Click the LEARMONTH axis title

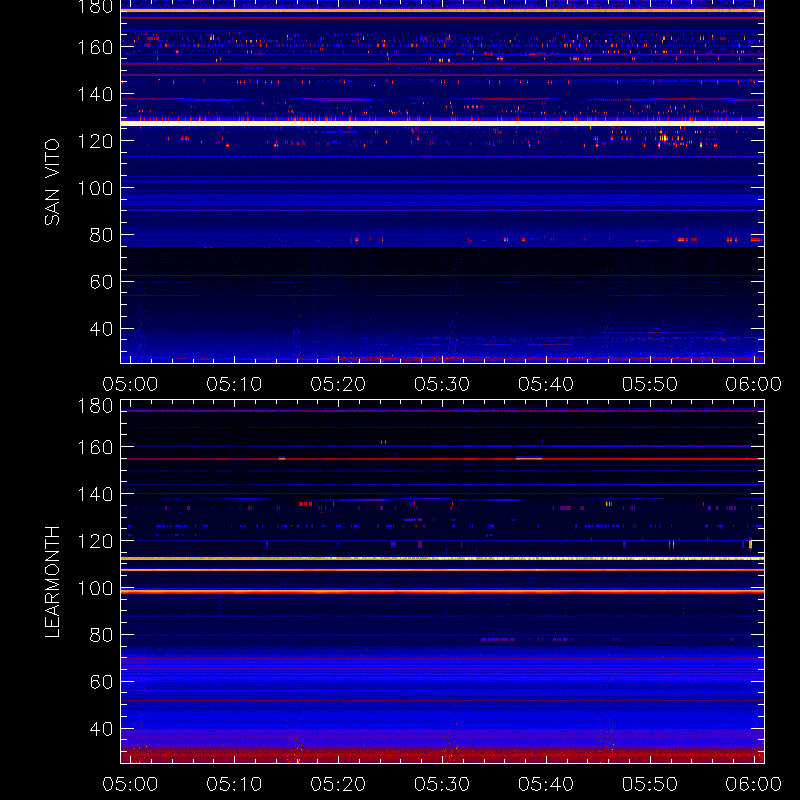[x=52, y=582]
